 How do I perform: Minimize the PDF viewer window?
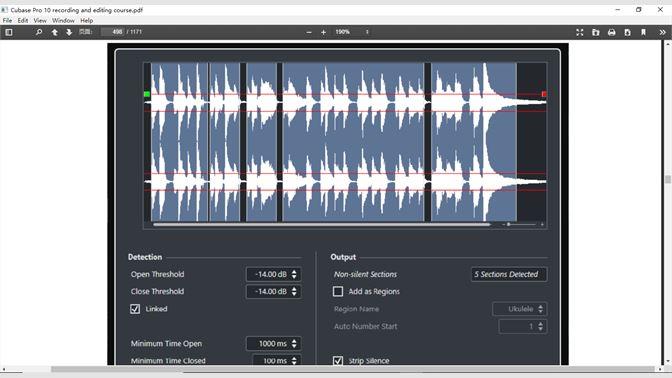click(x=618, y=9)
